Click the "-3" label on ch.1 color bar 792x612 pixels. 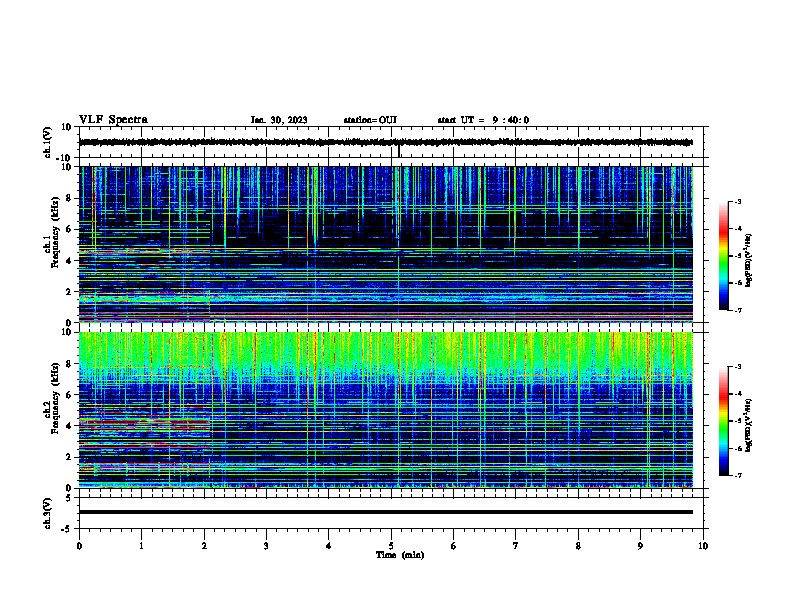[738, 202]
